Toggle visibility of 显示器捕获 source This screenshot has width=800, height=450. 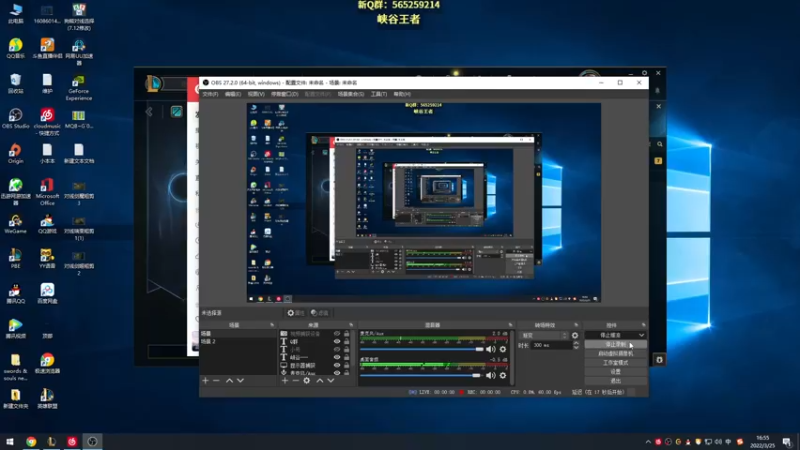coord(337,365)
